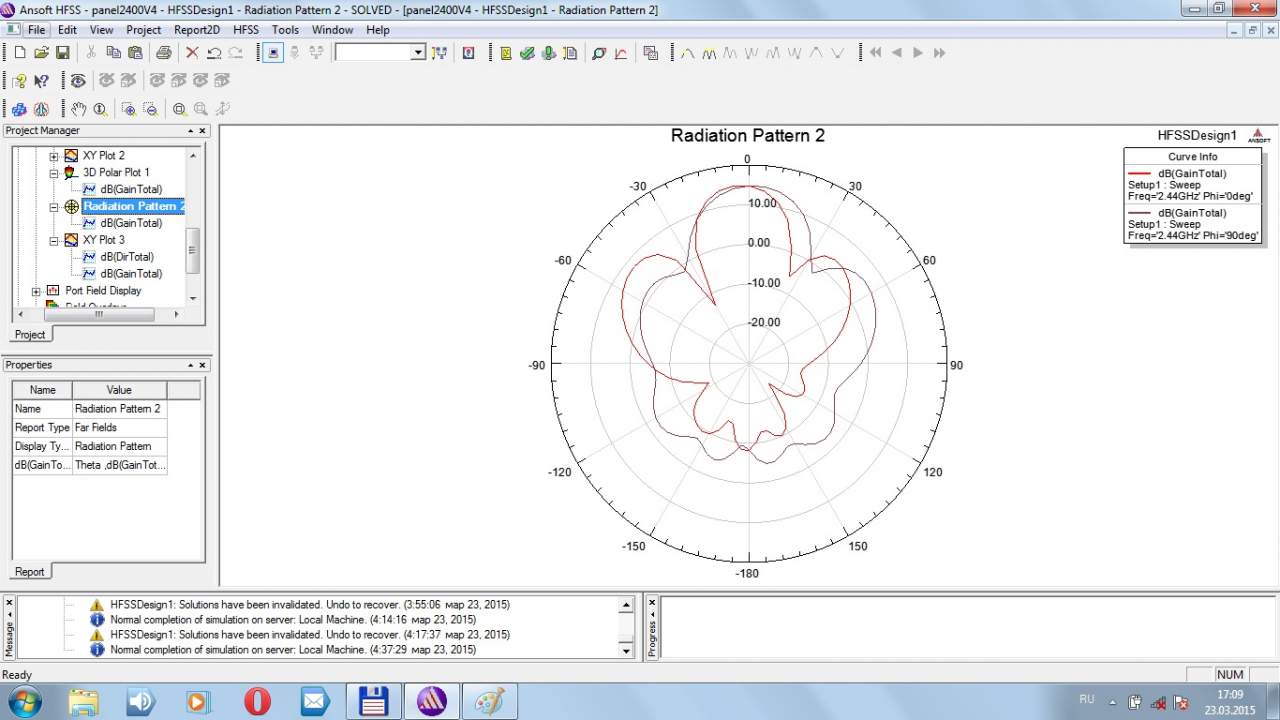Viewport: 1280px width, 720px height.
Task: Click the Undo arrow icon
Action: 214,53
